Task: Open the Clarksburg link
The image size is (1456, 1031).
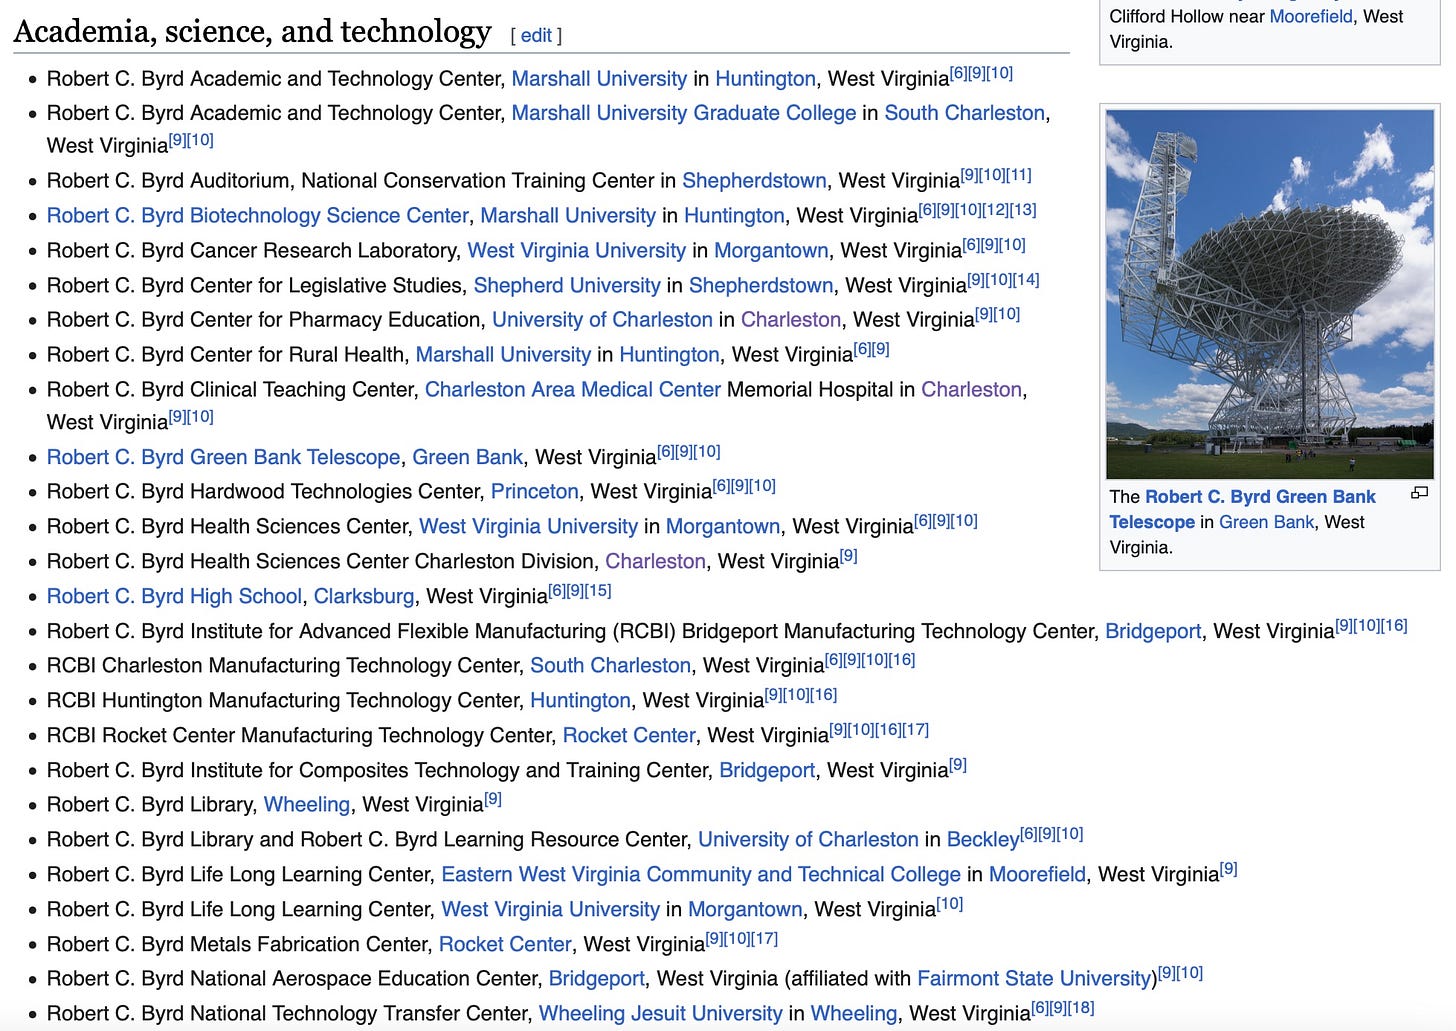Action: pos(364,597)
